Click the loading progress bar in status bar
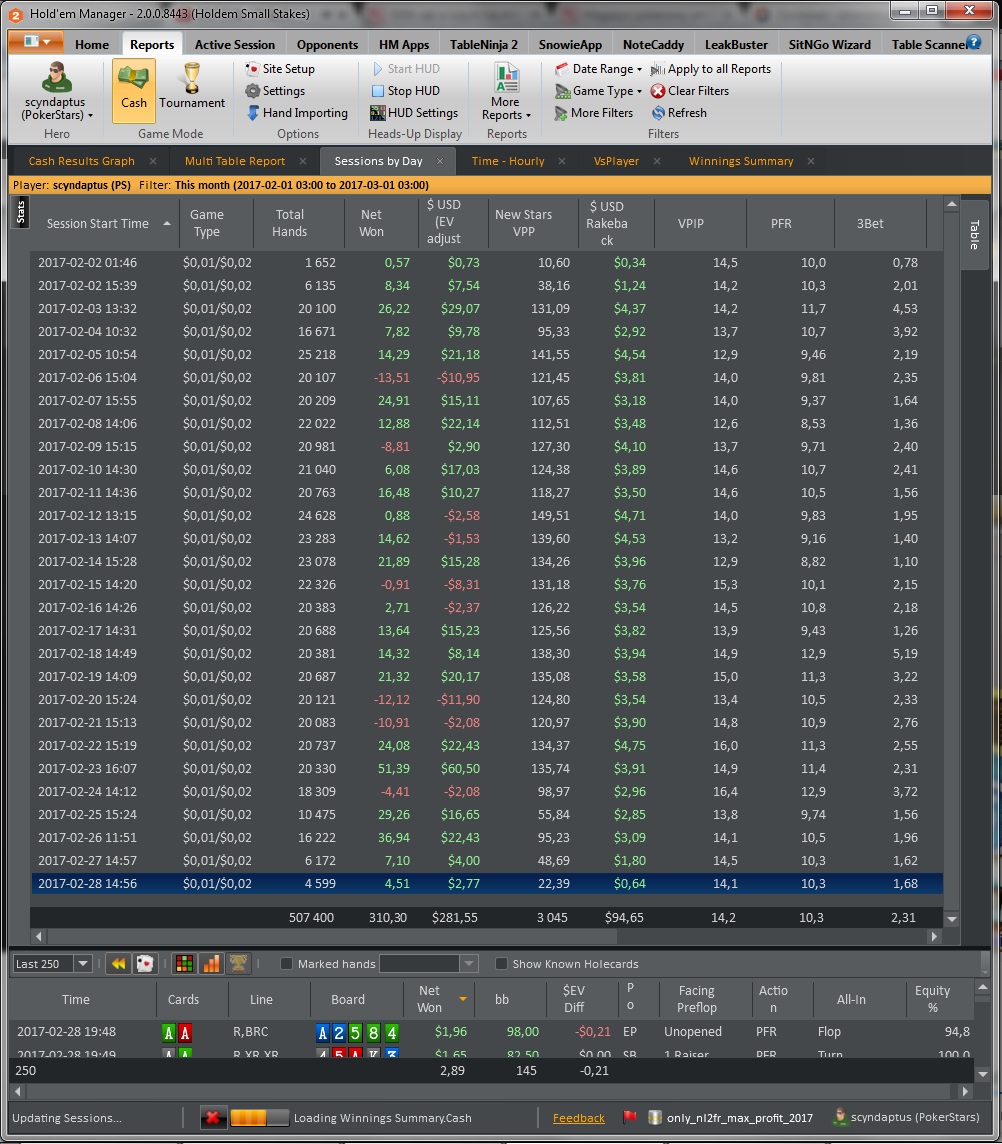The image size is (1002, 1144). (259, 1117)
